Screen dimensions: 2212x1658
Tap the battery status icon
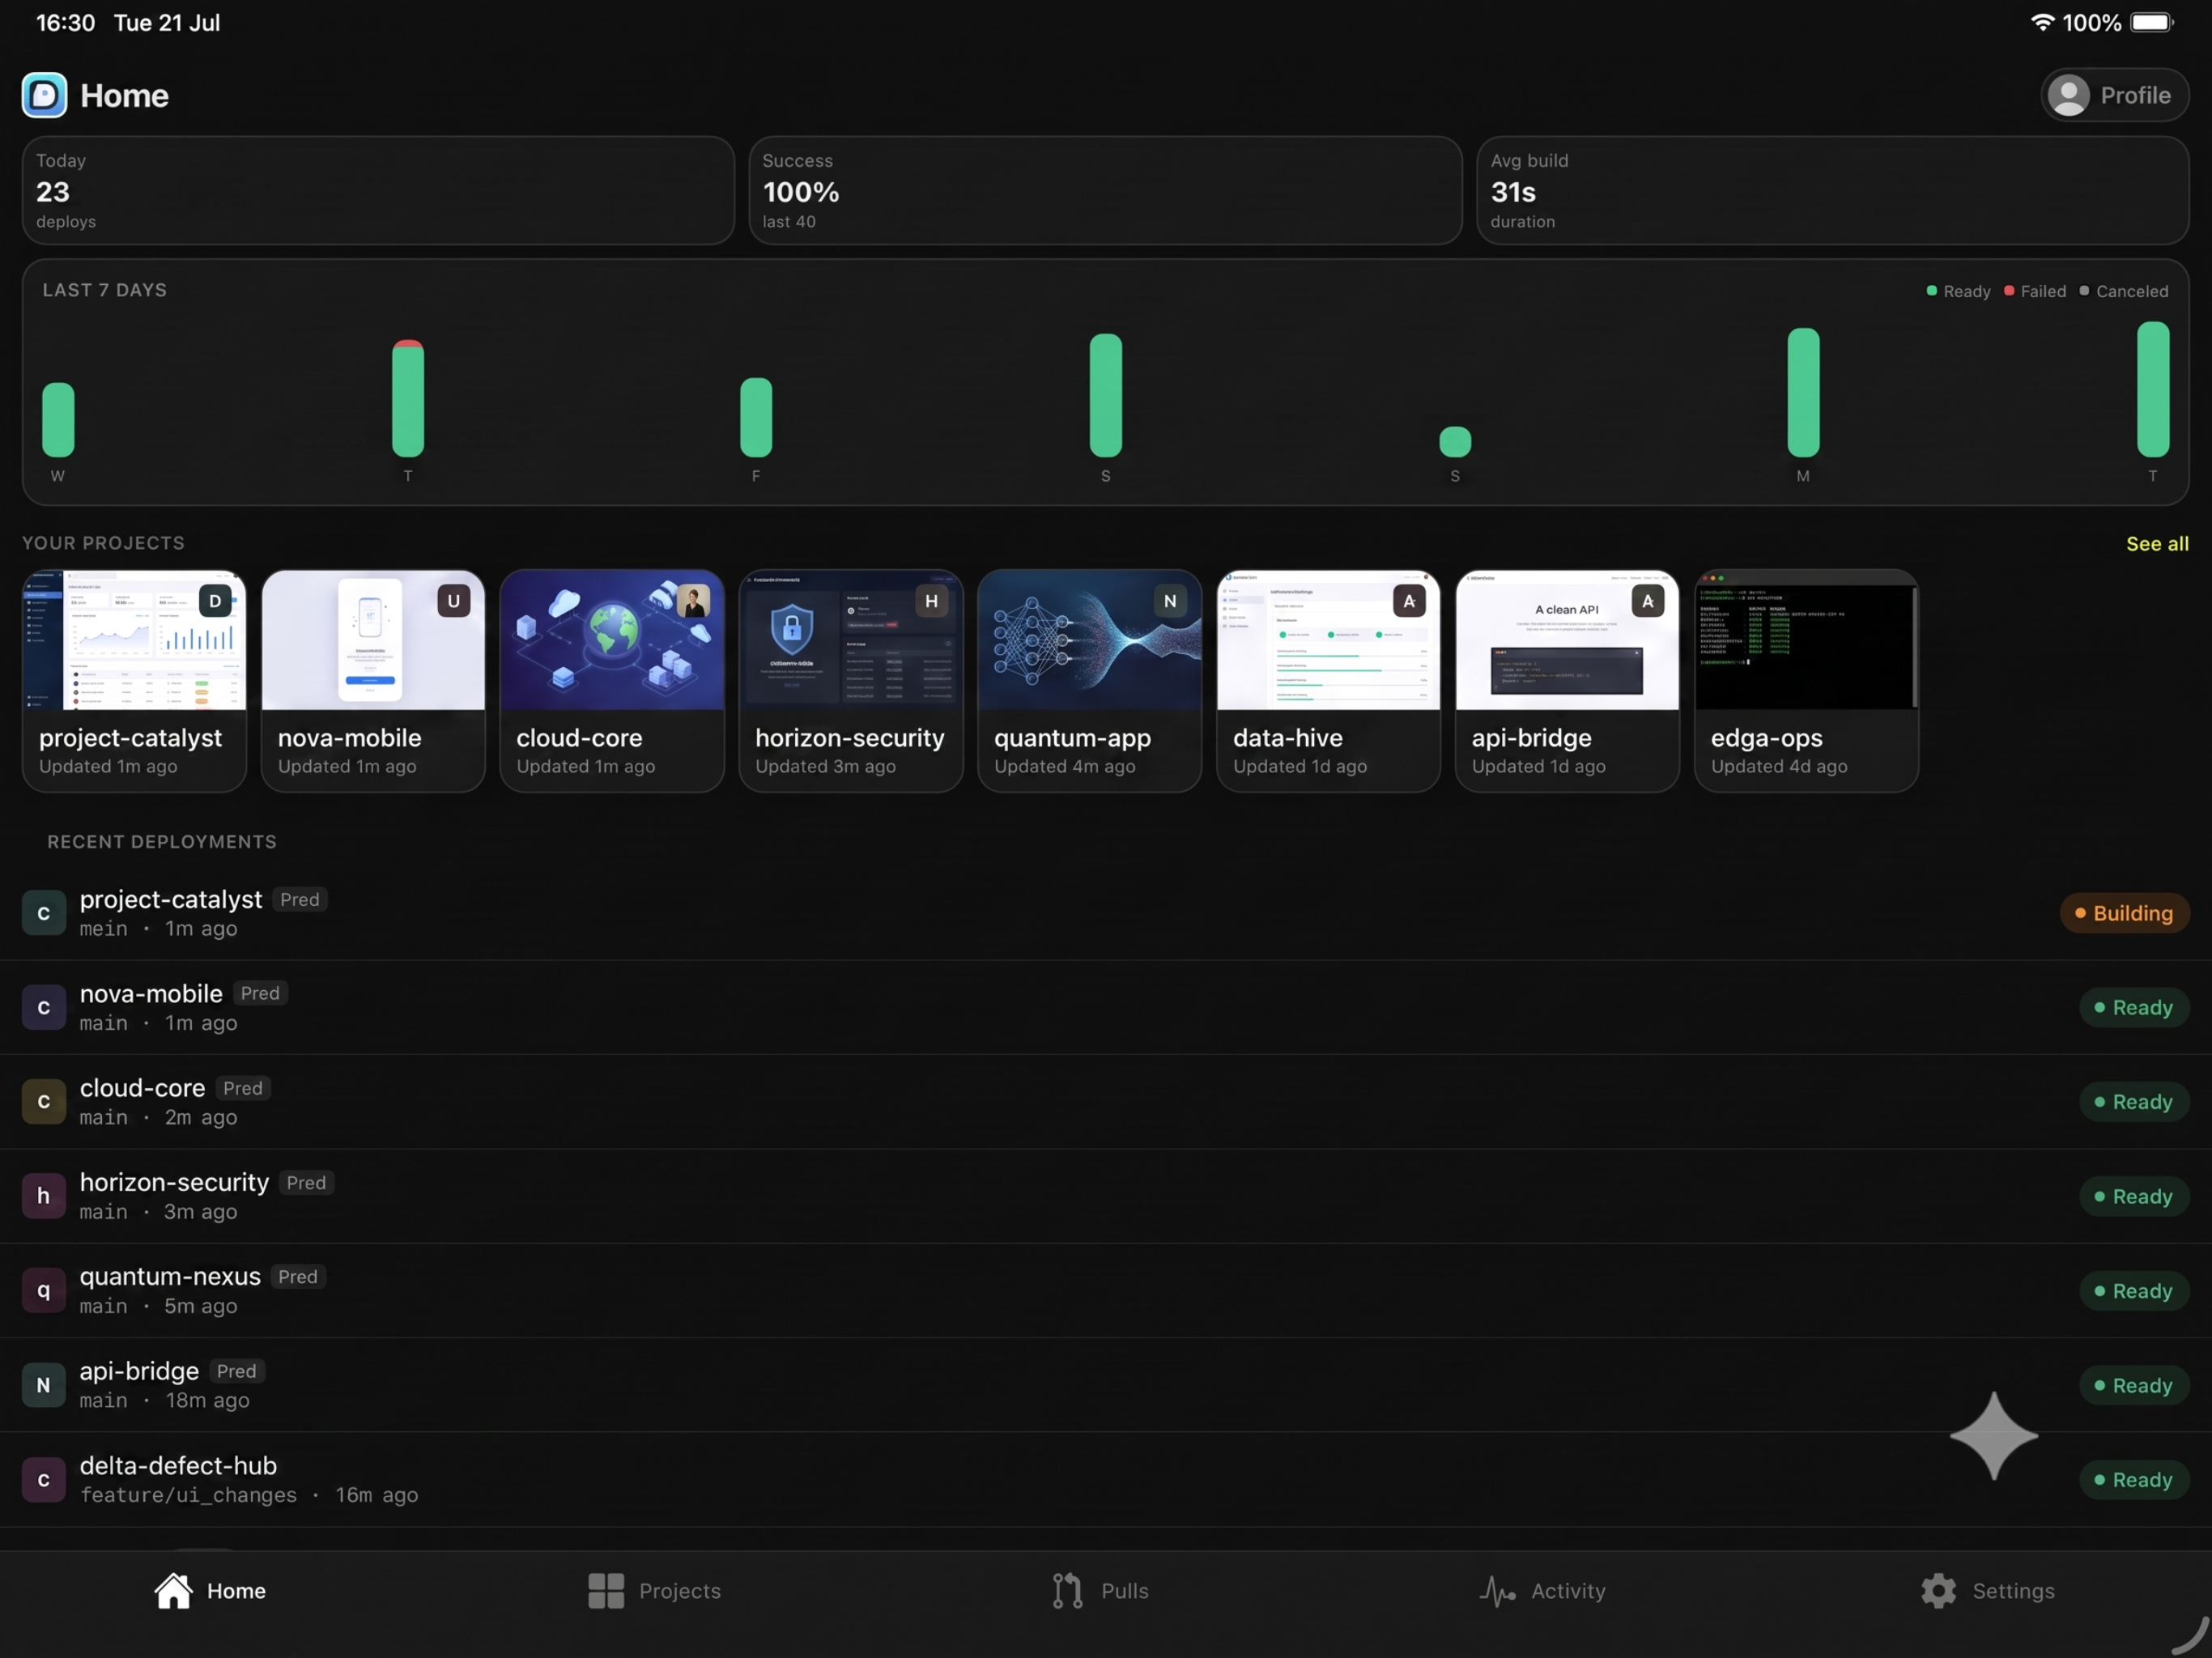click(x=2152, y=22)
